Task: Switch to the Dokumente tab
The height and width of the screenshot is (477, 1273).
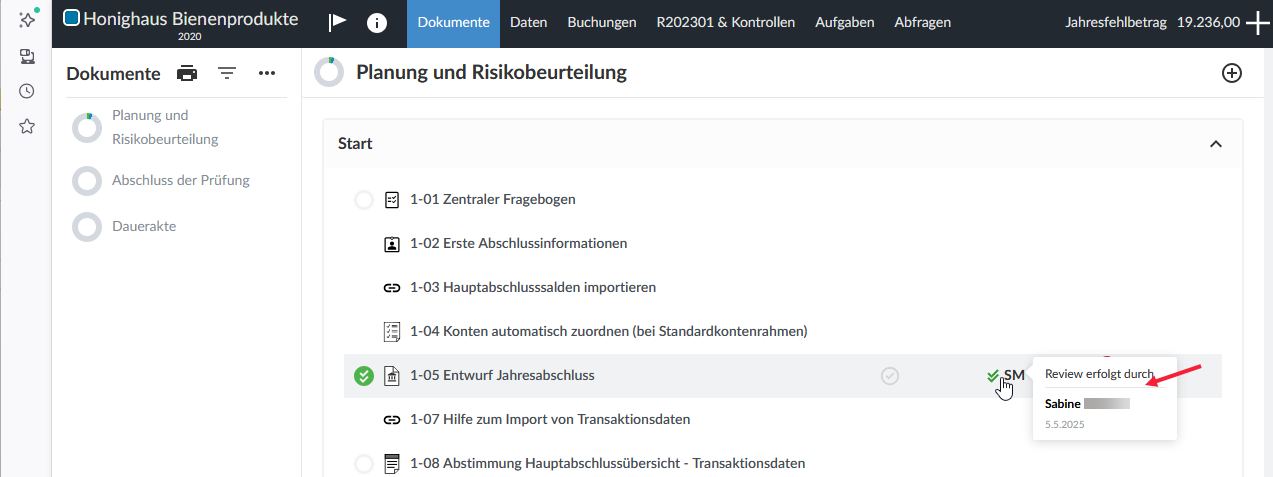Action: pos(453,23)
